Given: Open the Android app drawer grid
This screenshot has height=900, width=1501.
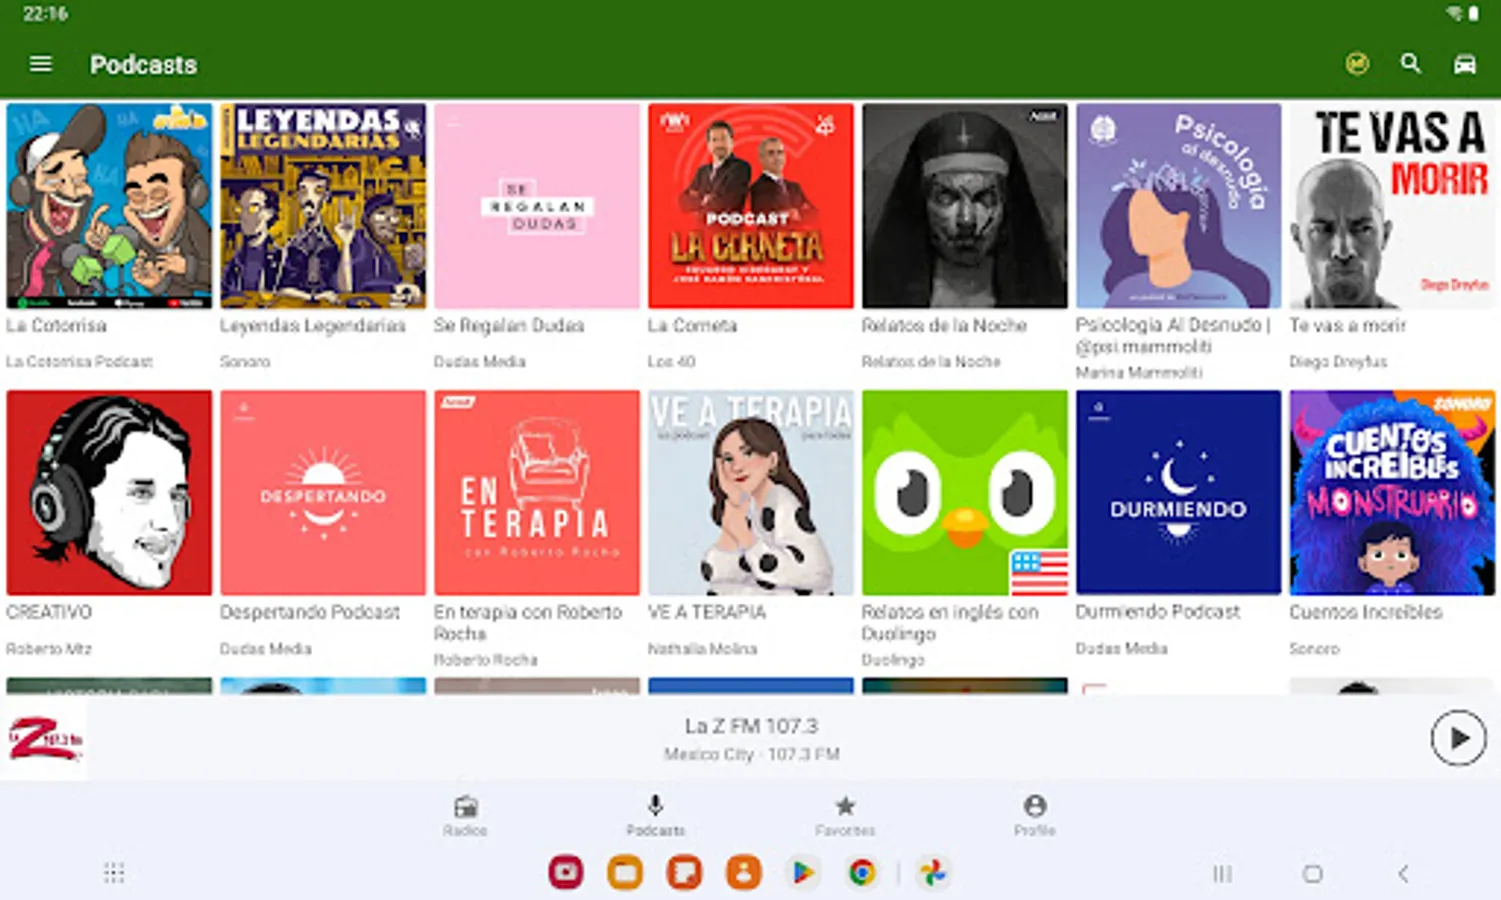Looking at the screenshot, I should click(x=114, y=873).
